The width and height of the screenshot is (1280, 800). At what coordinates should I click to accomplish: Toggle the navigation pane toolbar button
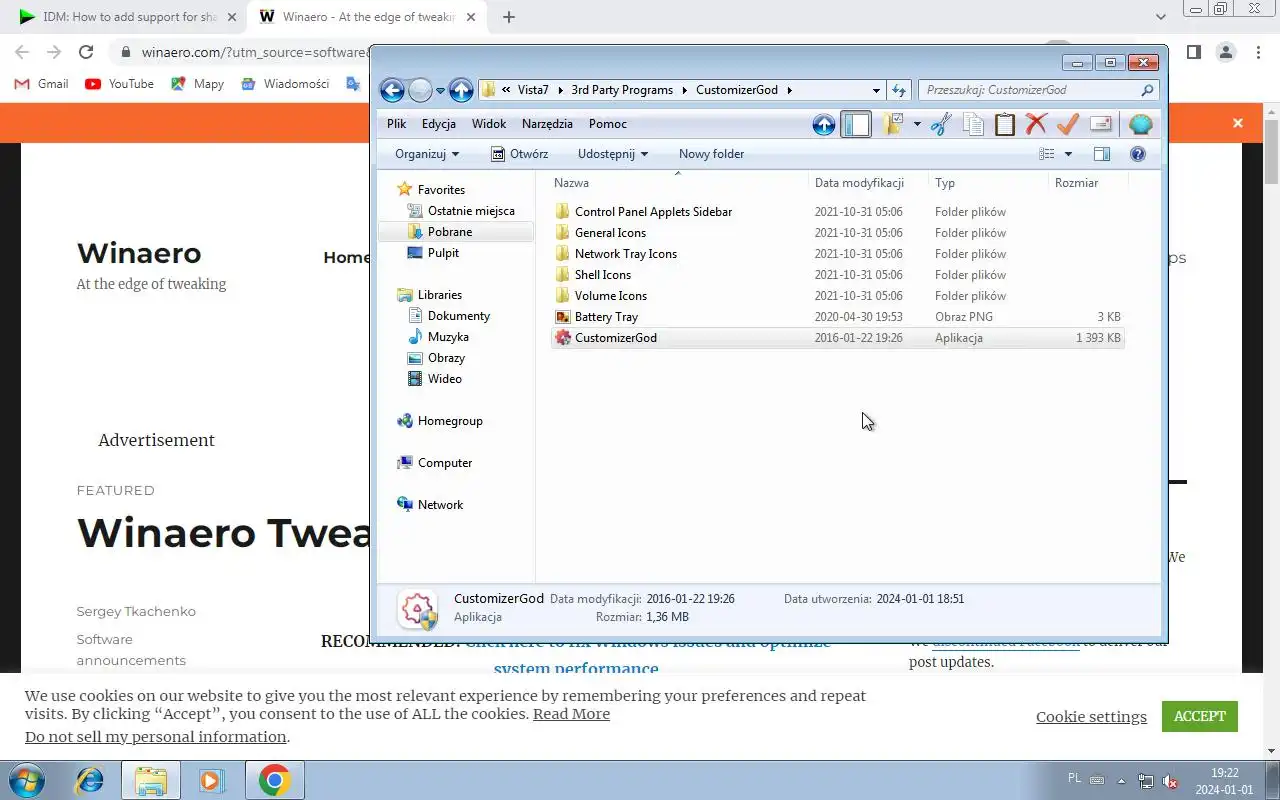point(856,125)
